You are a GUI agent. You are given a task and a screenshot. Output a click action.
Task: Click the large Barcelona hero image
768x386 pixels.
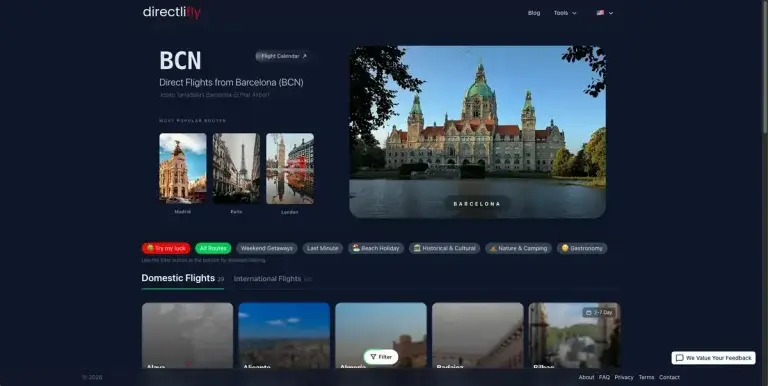point(478,132)
